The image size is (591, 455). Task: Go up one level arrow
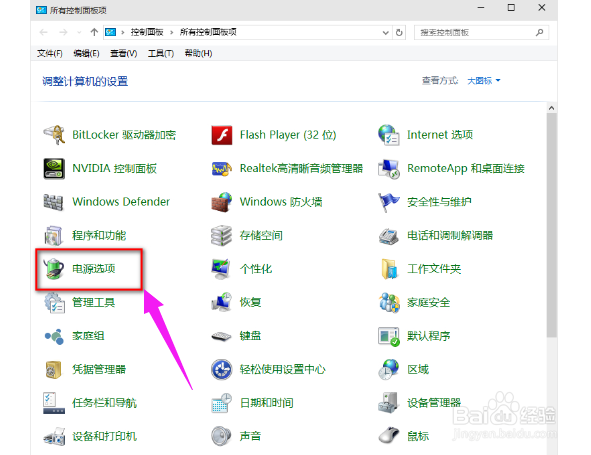point(94,32)
